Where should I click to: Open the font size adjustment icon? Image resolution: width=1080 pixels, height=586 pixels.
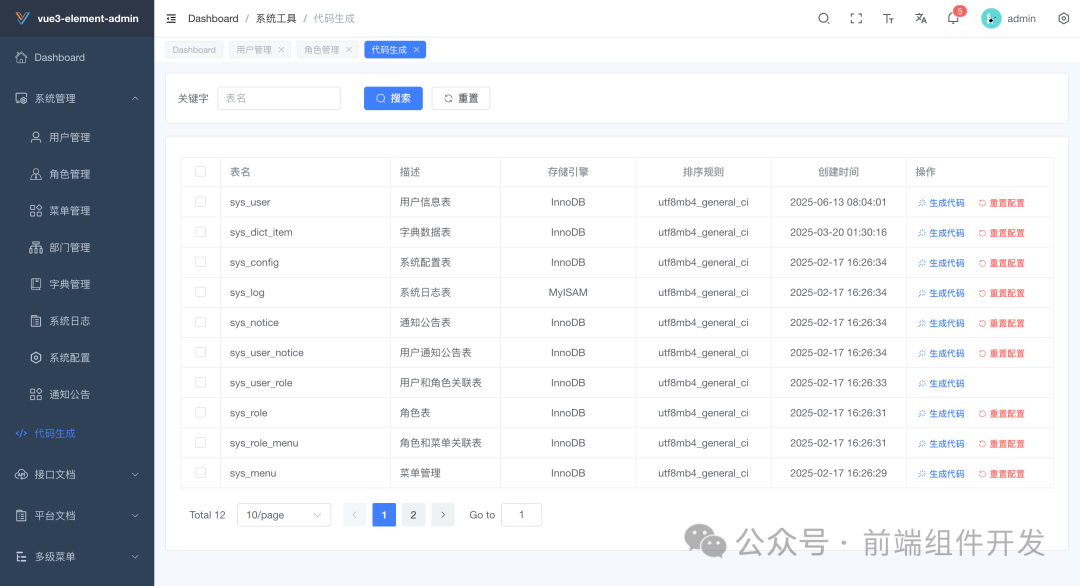point(888,18)
